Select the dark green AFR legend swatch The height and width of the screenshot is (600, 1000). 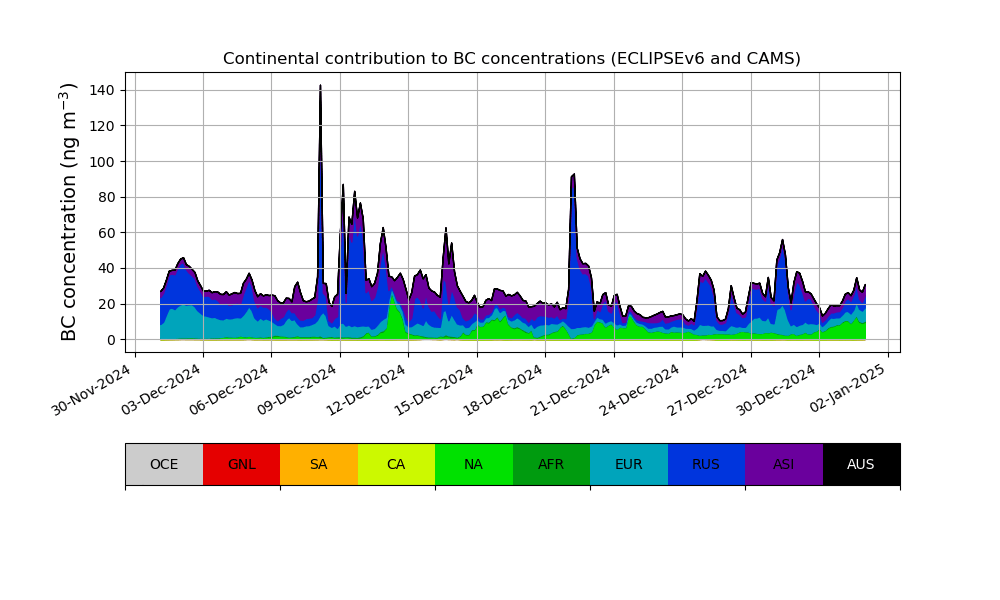tap(551, 464)
